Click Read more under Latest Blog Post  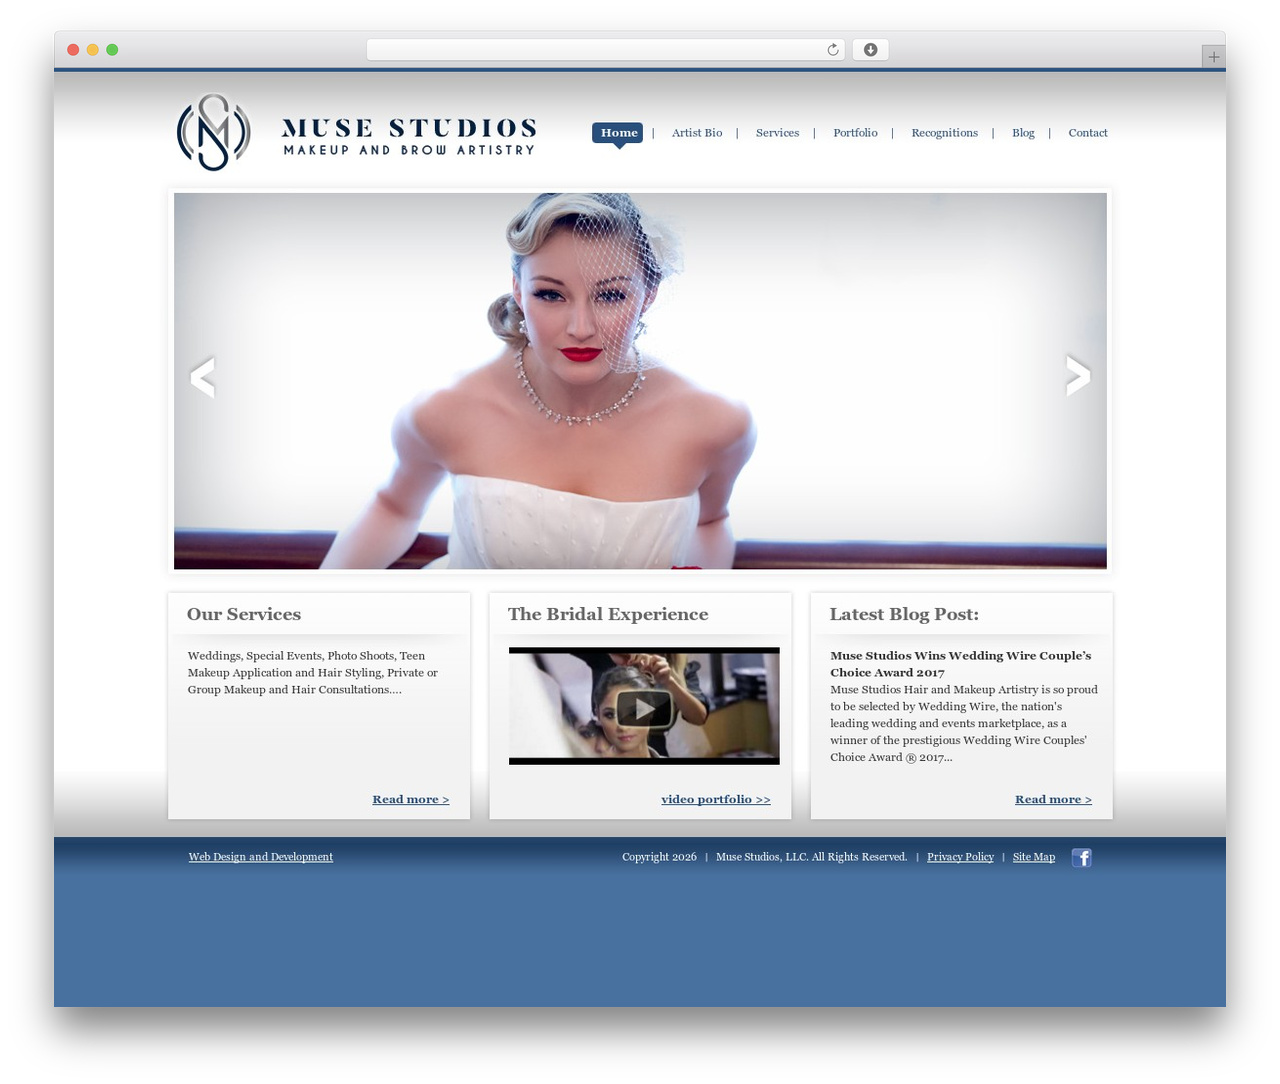pyautogui.click(x=1053, y=799)
